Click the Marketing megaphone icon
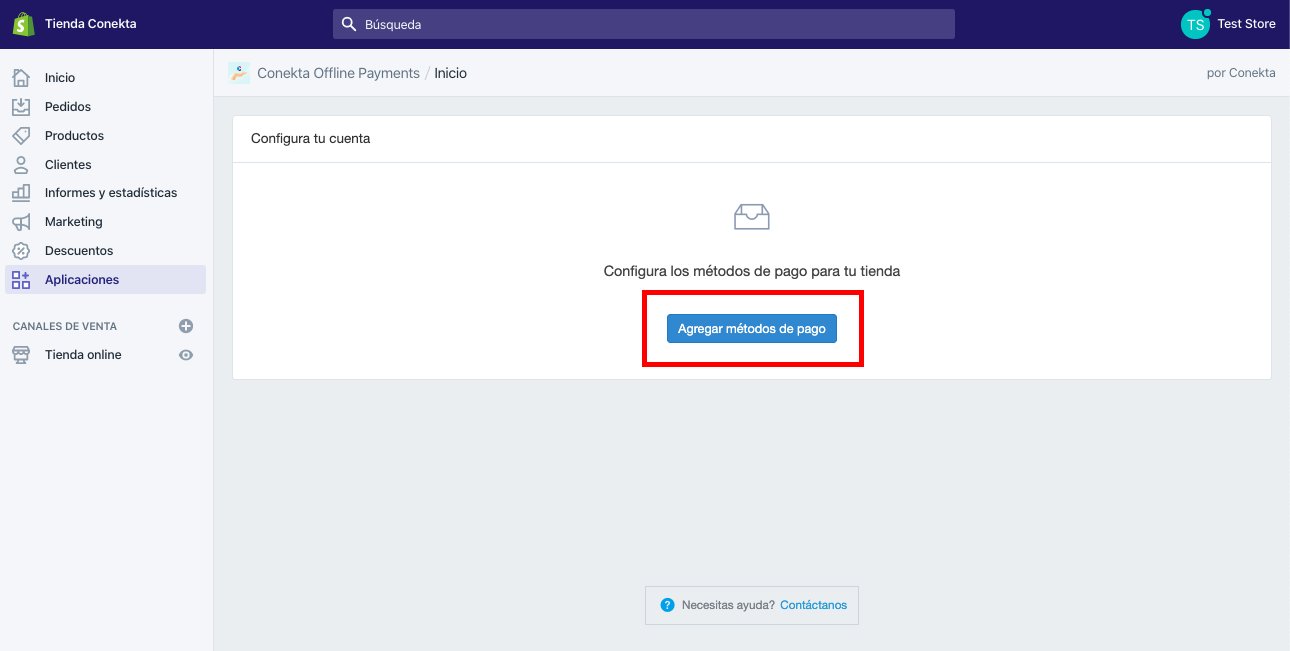The height and width of the screenshot is (651, 1290). tap(21, 221)
